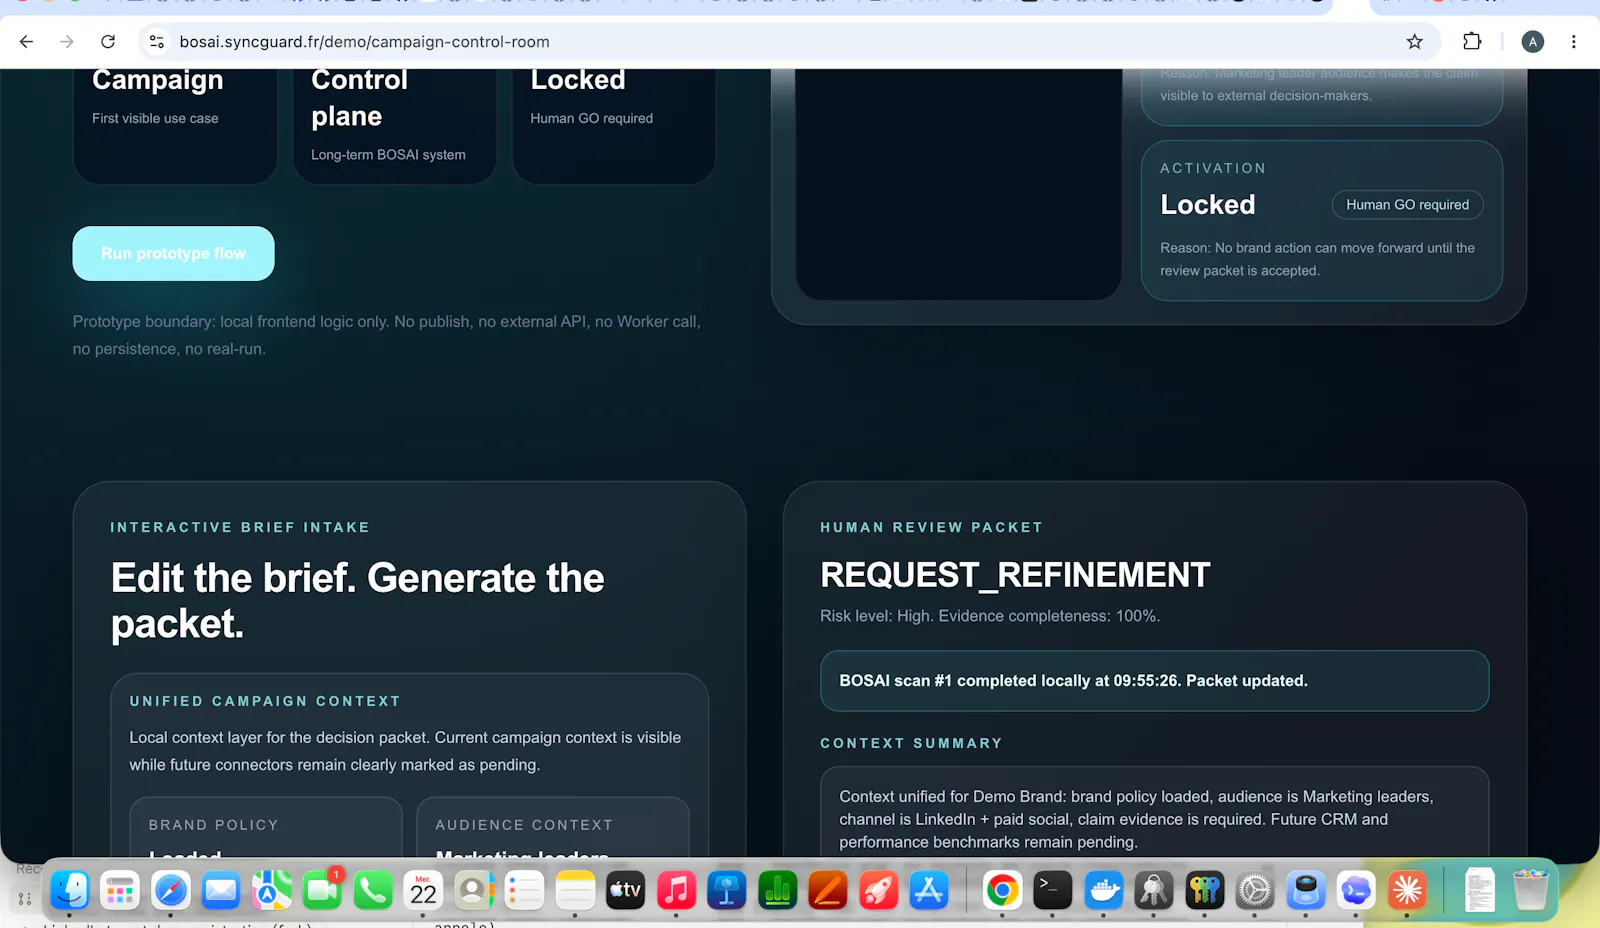Reload the campaign control room page
This screenshot has height=928, width=1600.
click(108, 42)
